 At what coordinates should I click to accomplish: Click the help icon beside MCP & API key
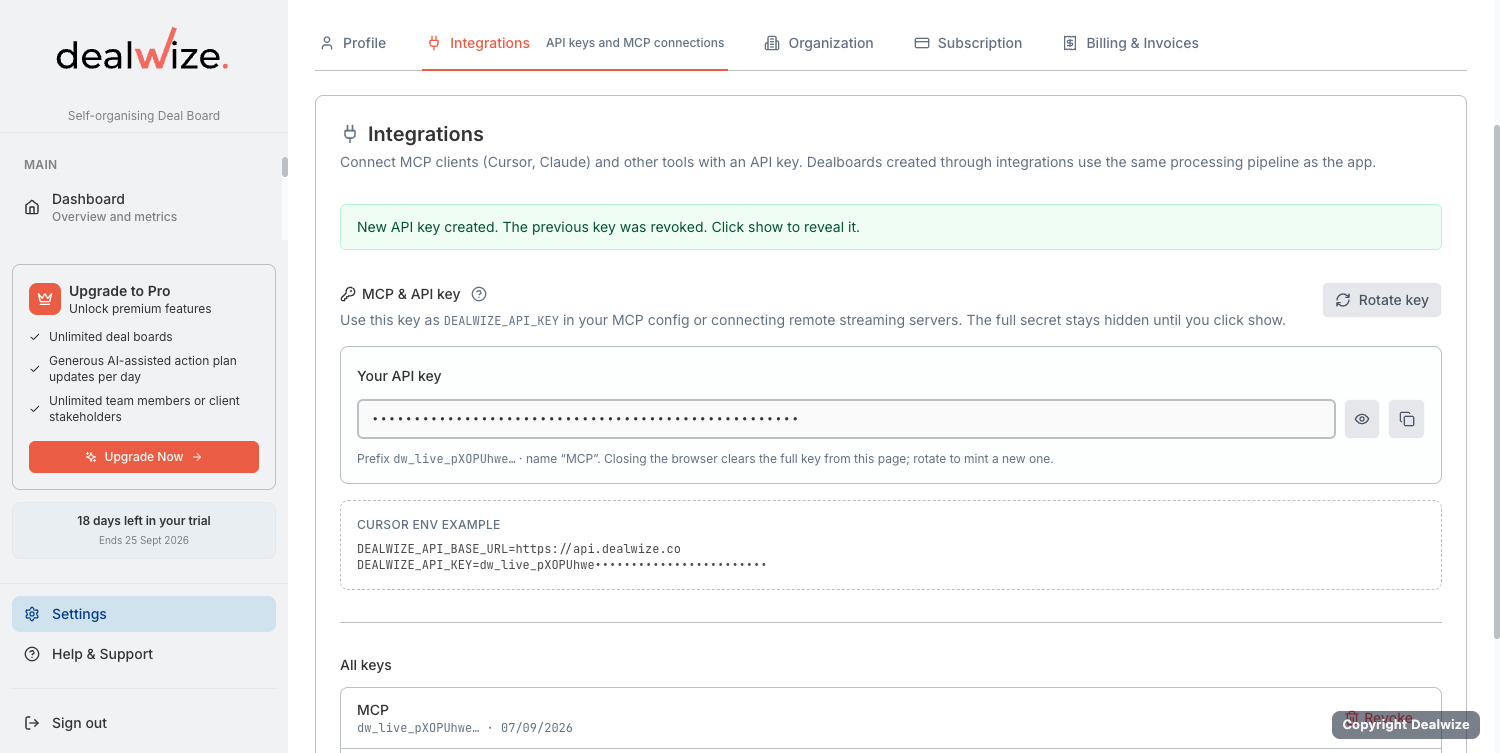coord(479,294)
